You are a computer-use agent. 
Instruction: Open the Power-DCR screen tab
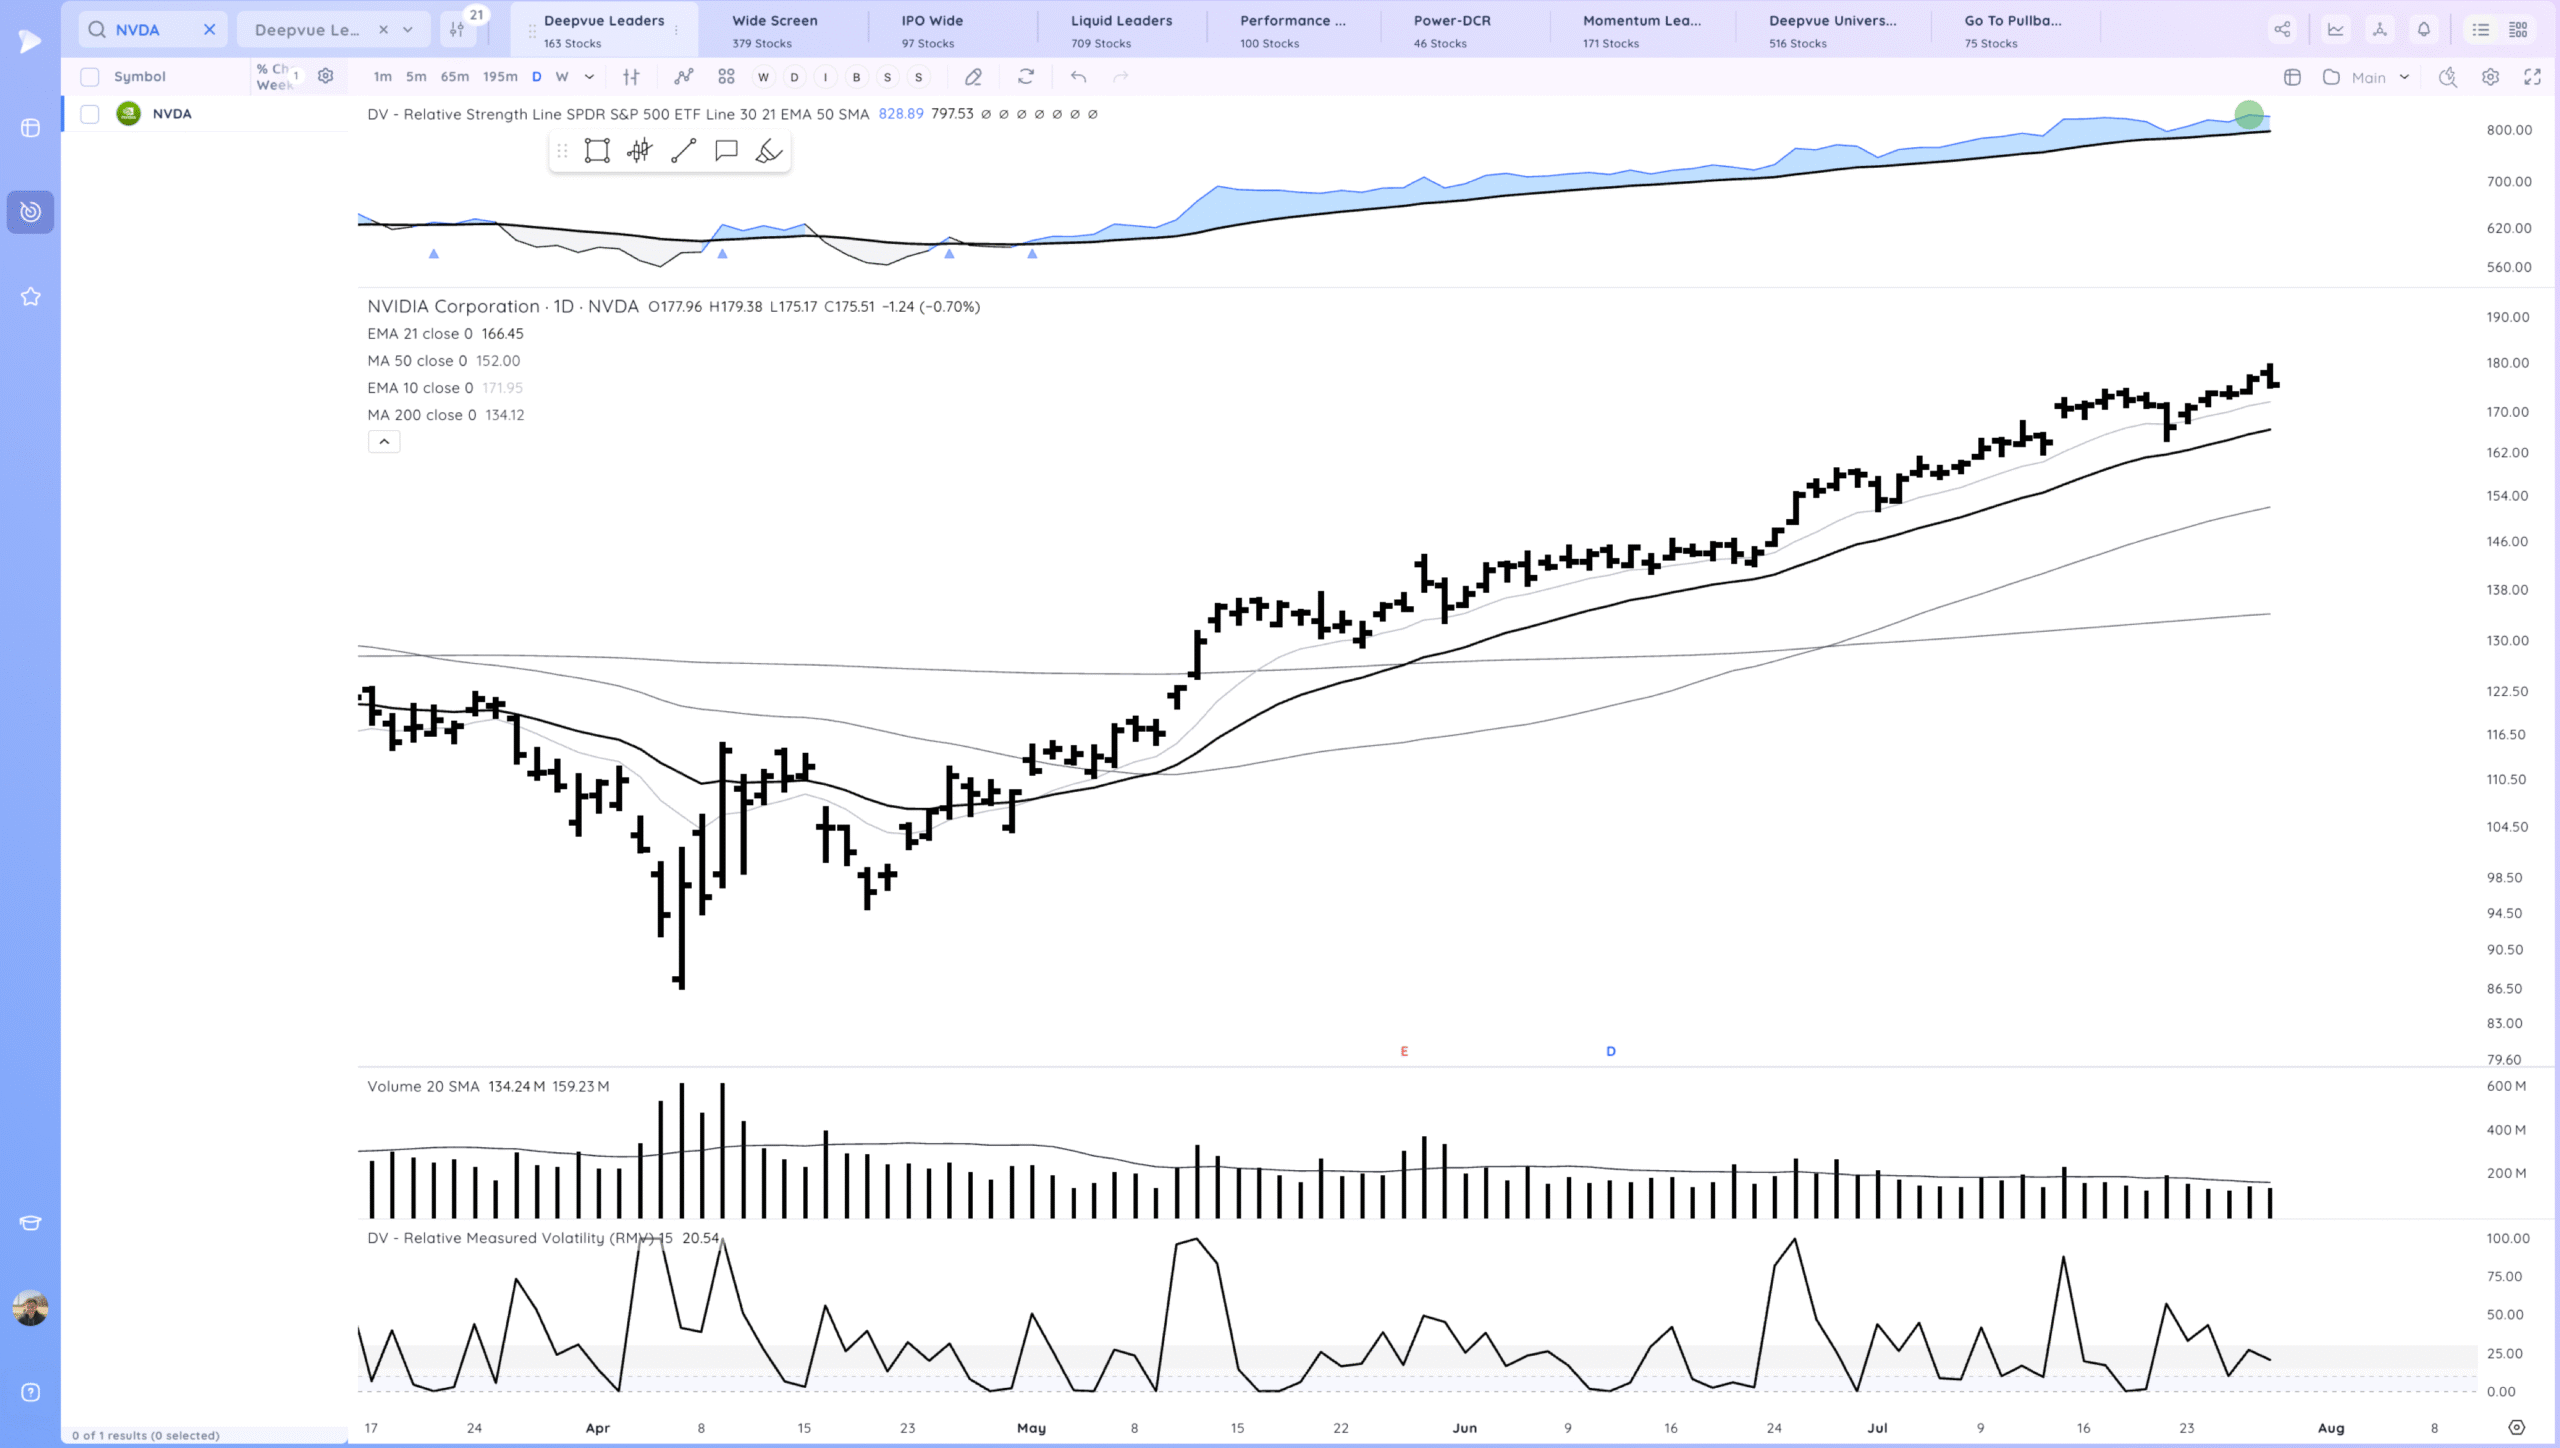(x=1451, y=30)
